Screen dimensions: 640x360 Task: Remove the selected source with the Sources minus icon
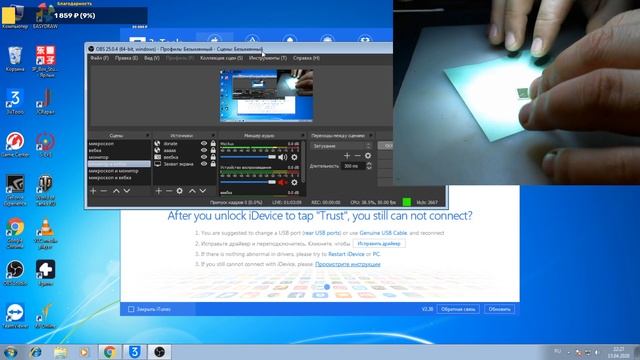click(x=169, y=191)
